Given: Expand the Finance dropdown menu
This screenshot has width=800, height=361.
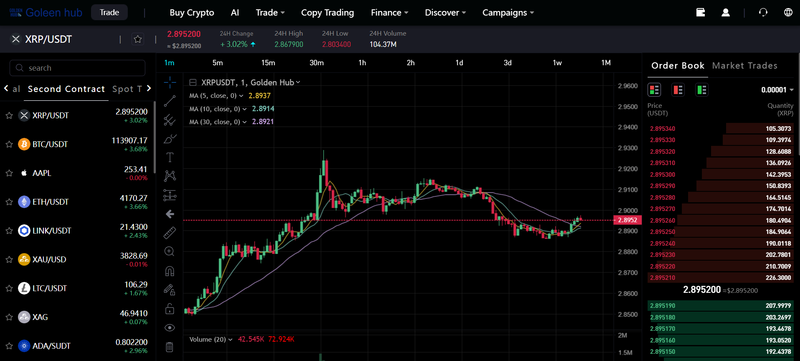Looking at the screenshot, I should tap(389, 13).
